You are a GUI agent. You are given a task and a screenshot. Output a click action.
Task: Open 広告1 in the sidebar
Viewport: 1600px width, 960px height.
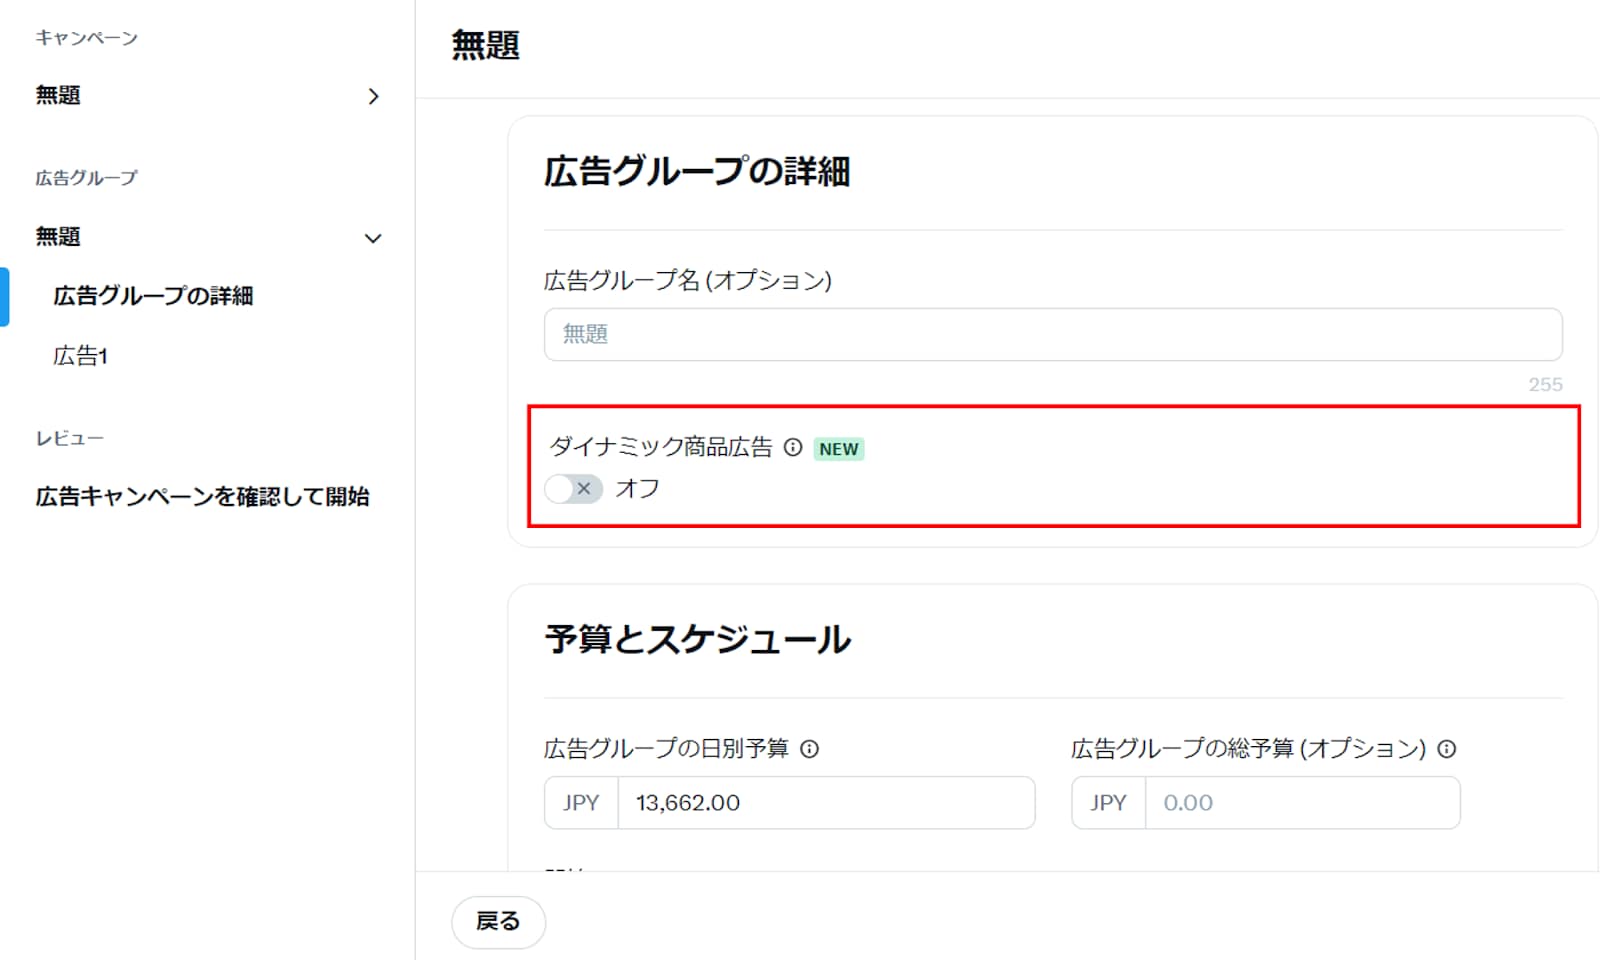point(80,356)
